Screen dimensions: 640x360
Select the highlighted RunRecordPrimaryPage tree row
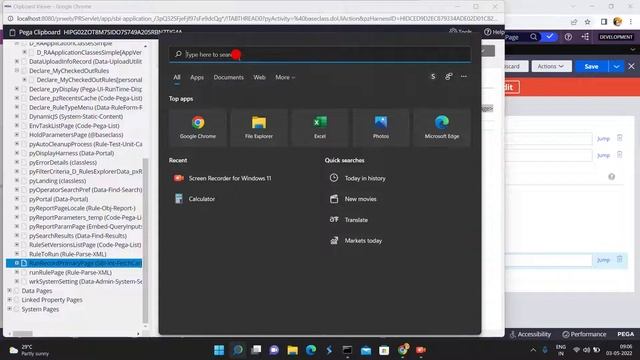tap(74, 263)
